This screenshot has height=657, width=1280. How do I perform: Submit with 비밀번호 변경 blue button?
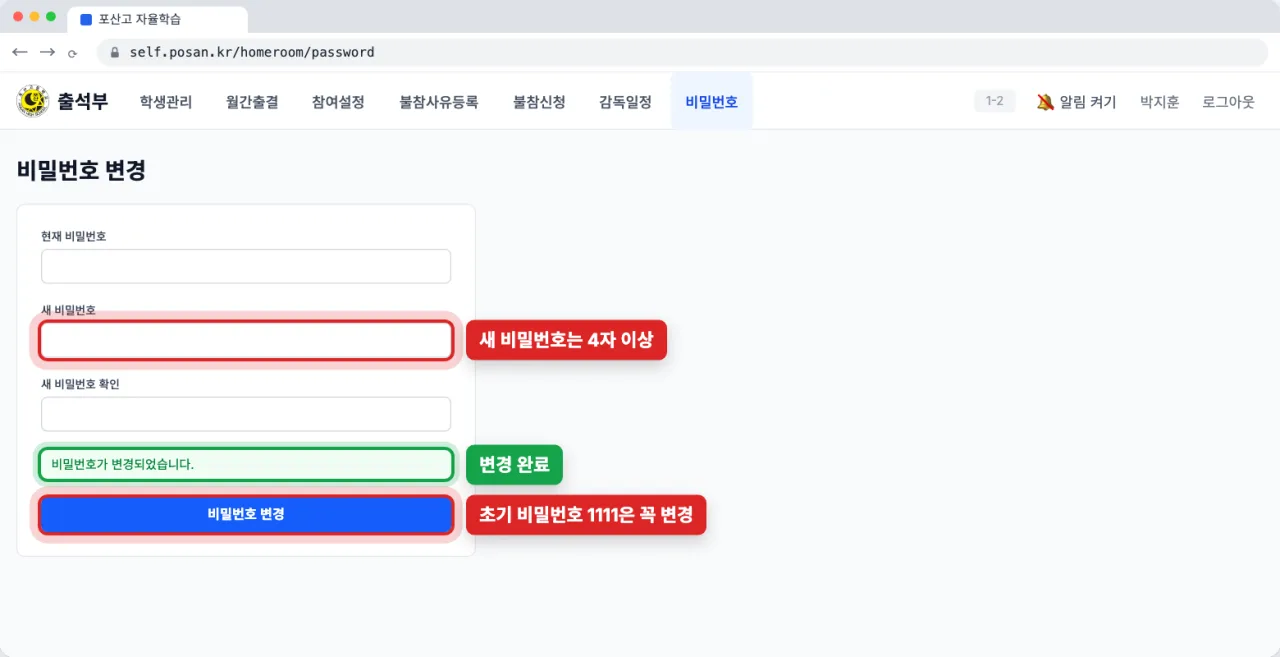246,514
